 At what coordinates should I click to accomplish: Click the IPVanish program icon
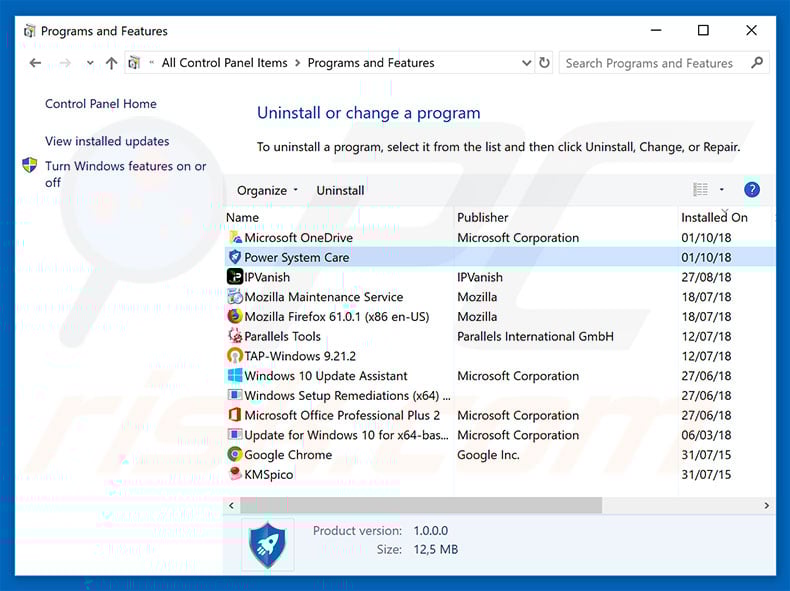click(235, 277)
